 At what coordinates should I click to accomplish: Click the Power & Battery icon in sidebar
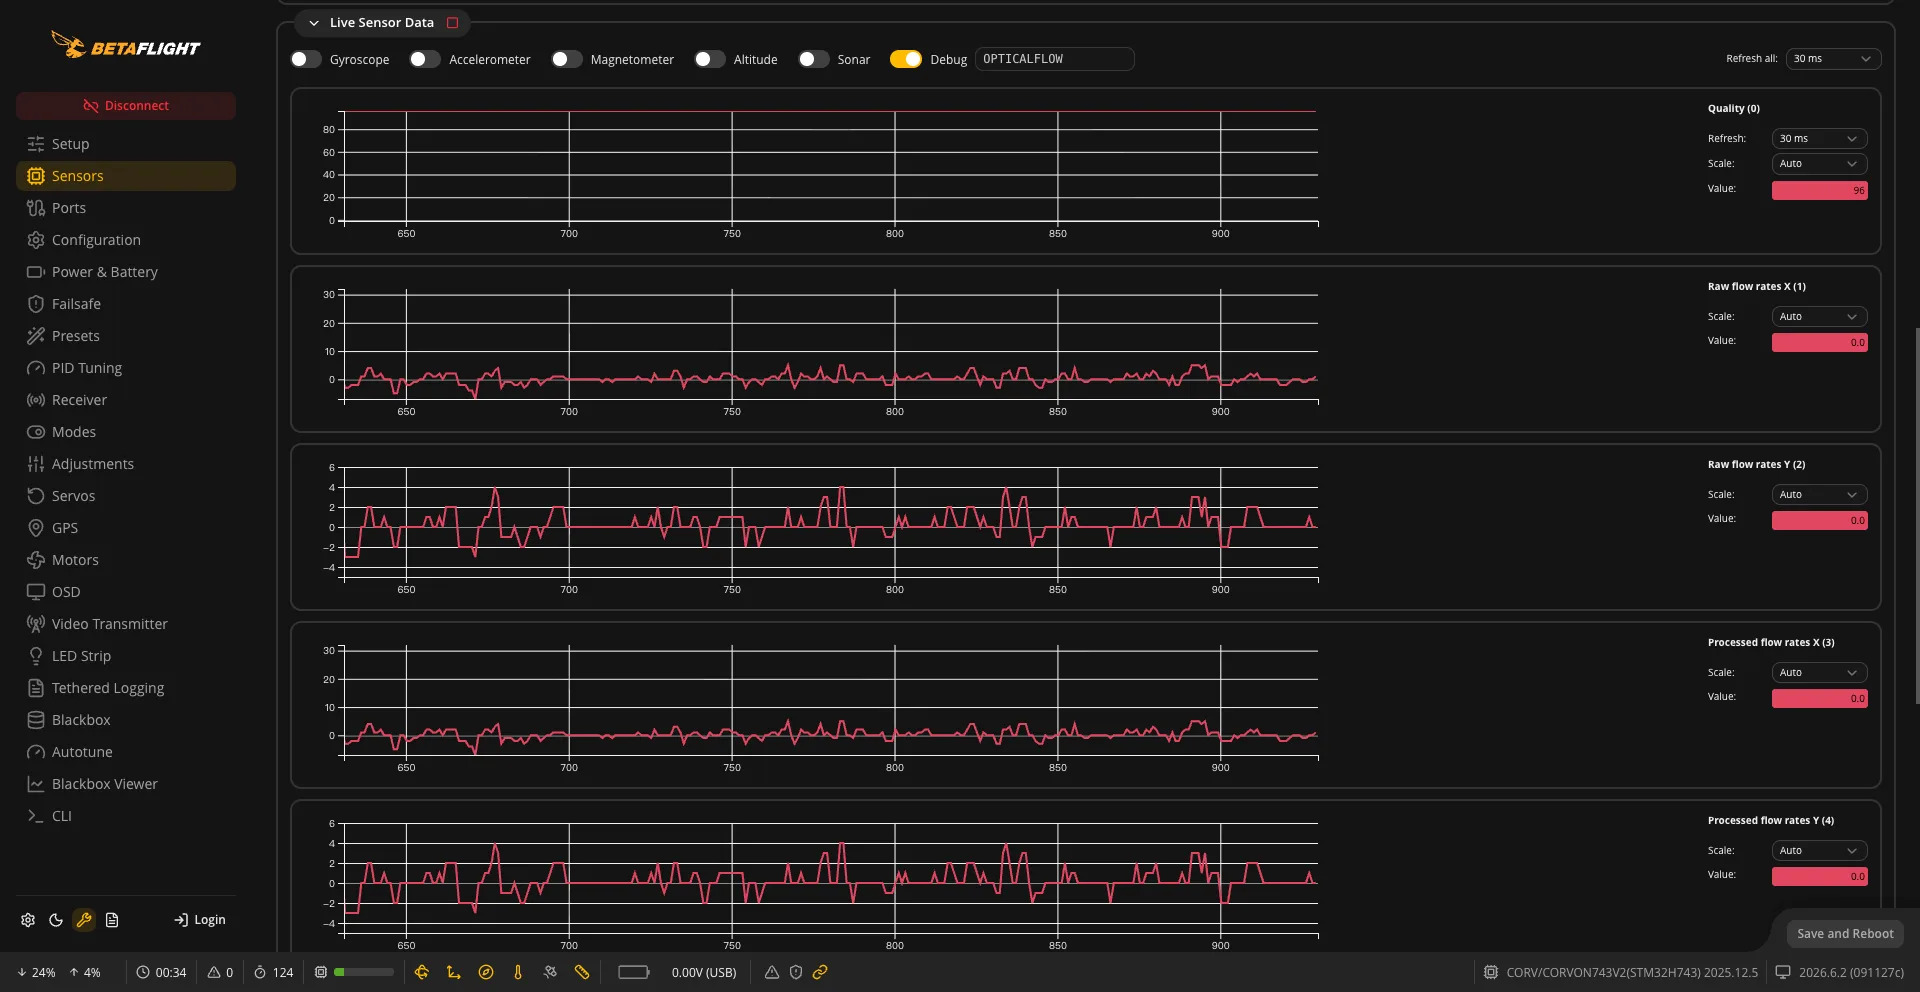pyautogui.click(x=36, y=272)
